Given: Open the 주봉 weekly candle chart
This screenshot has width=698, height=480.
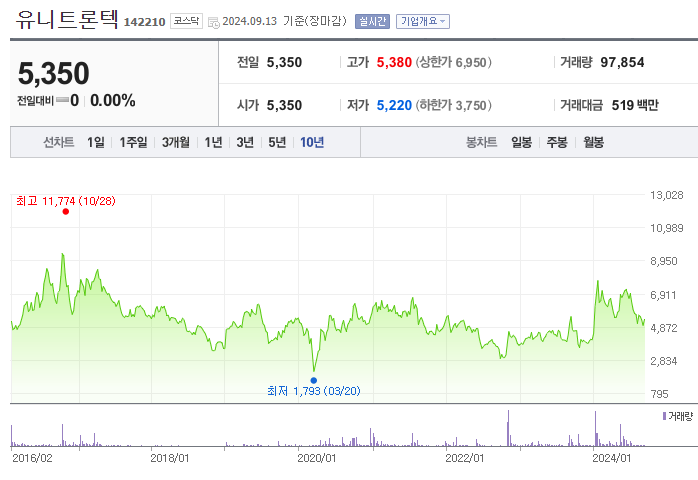Looking at the screenshot, I should [557, 142].
